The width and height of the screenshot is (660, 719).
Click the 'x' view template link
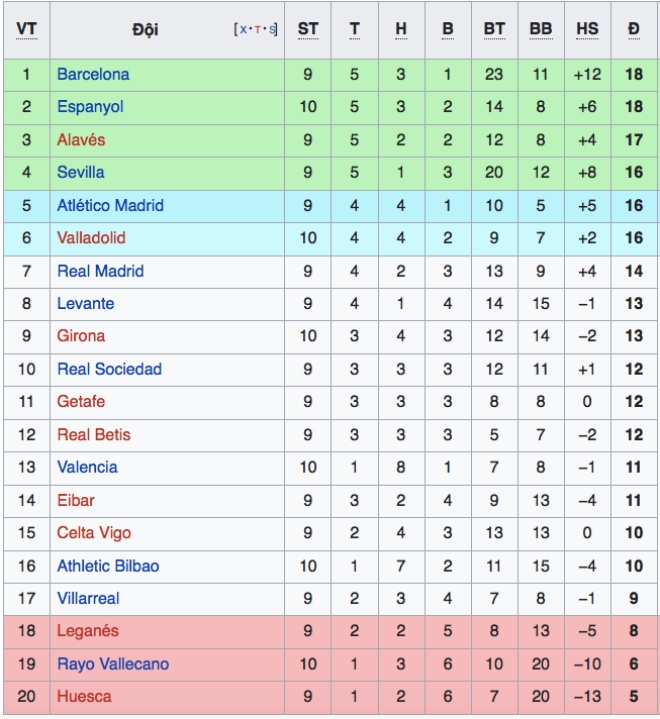point(243,30)
